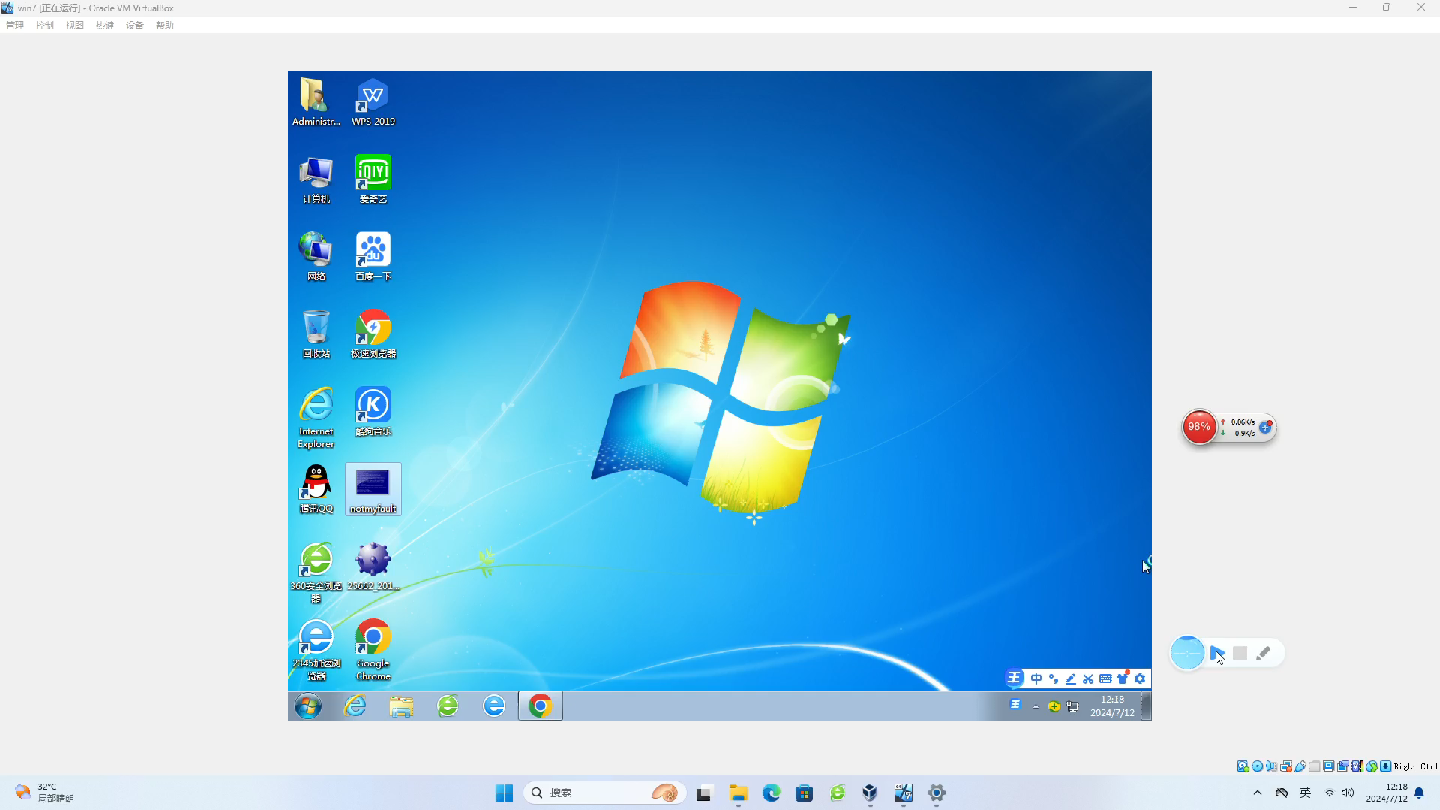Viewport: 1440px width, 810px height.
Task: Toggle punctuation mode on IME toolbar
Action: 1053,679
